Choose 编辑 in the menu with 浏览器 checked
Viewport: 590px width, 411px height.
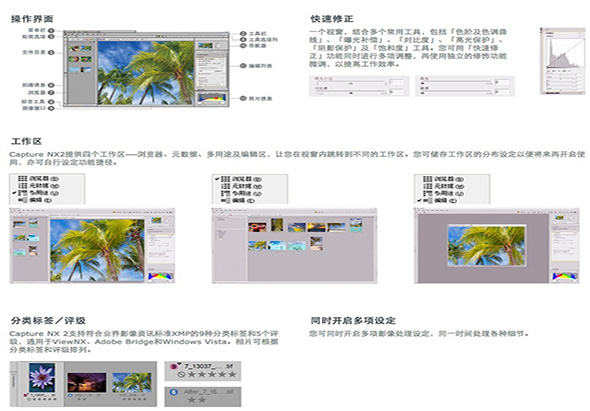tap(238, 201)
